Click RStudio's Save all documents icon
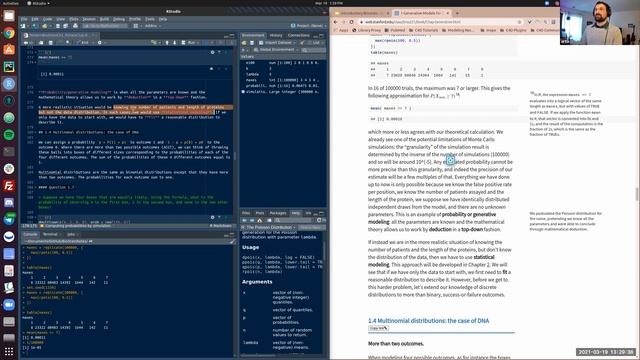Screen dimensions: 640x360 pos(65,26)
